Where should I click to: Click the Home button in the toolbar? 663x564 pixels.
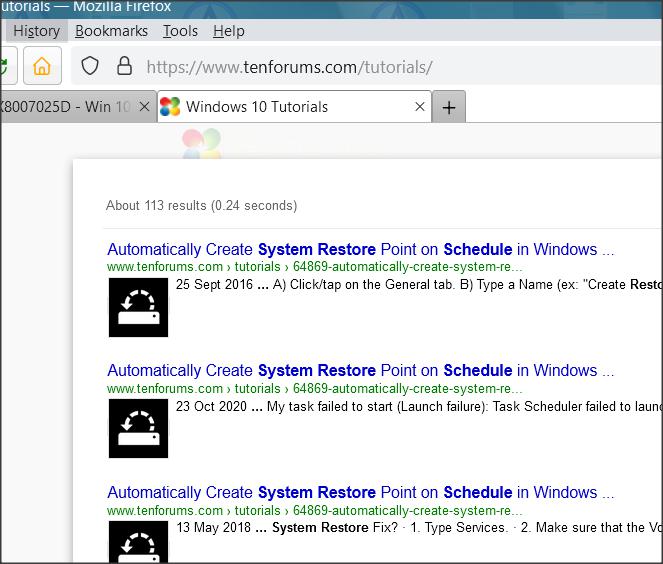pos(42,66)
